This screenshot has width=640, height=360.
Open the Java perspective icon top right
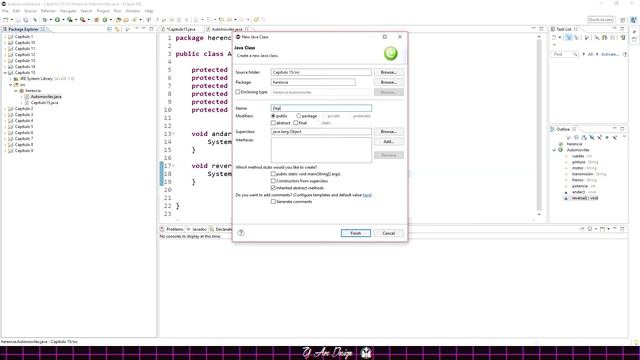pyautogui.click(x=633, y=20)
